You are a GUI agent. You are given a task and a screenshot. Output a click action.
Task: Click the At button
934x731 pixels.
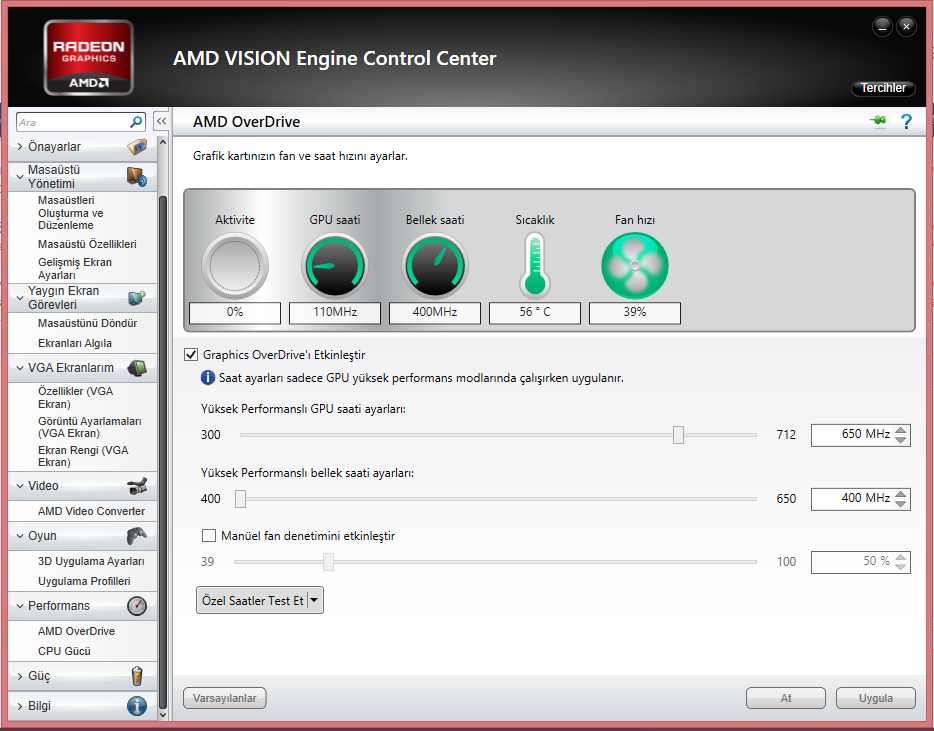tap(786, 698)
